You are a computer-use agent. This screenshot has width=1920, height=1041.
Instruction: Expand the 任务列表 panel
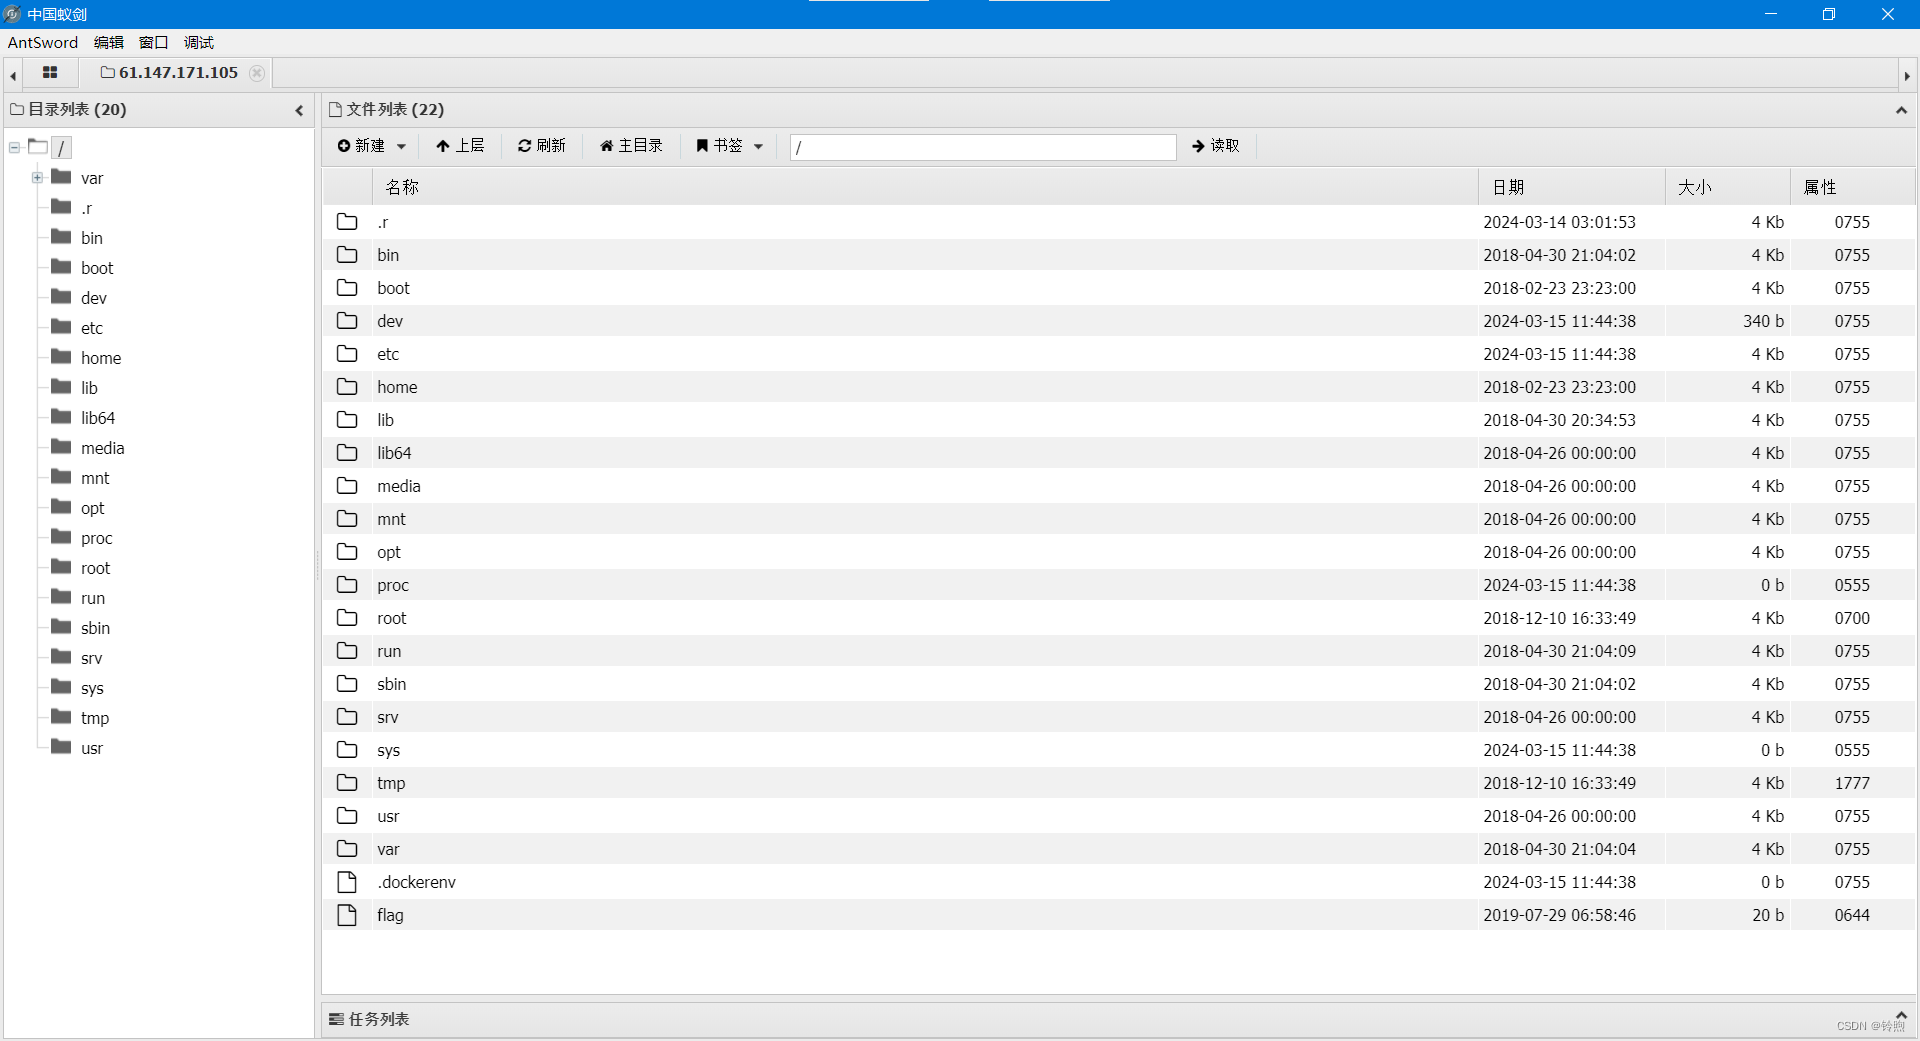pyautogui.click(x=1901, y=1014)
